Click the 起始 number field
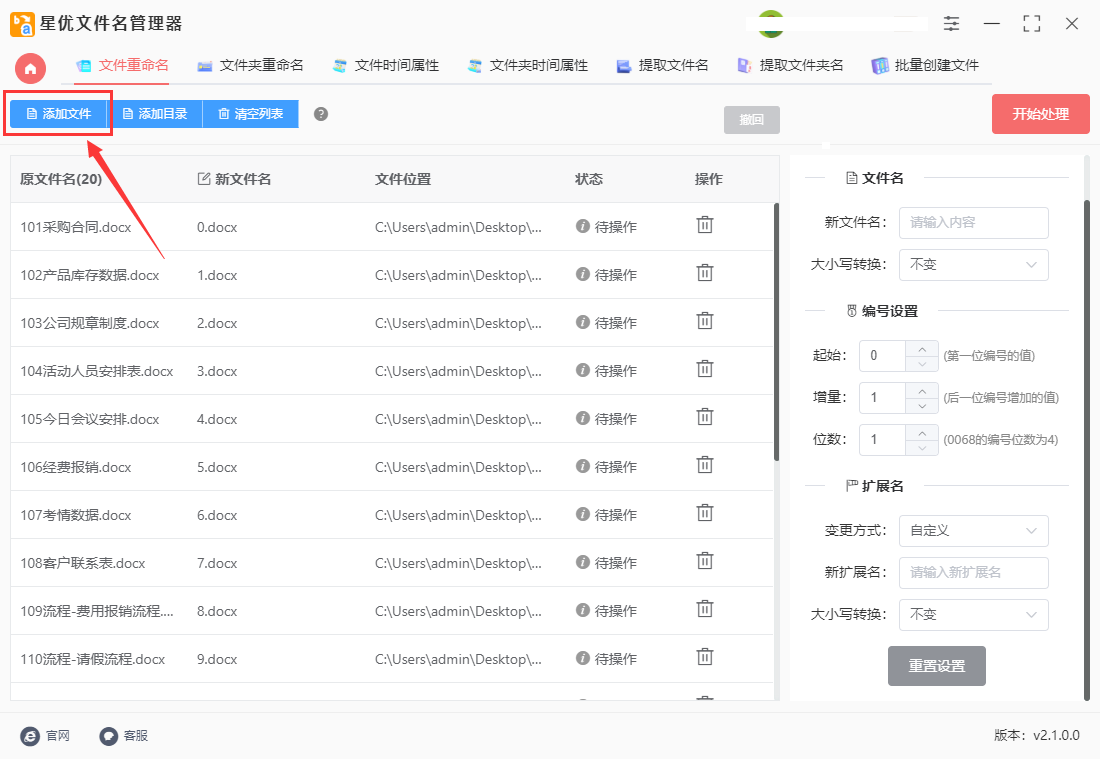 (883, 356)
